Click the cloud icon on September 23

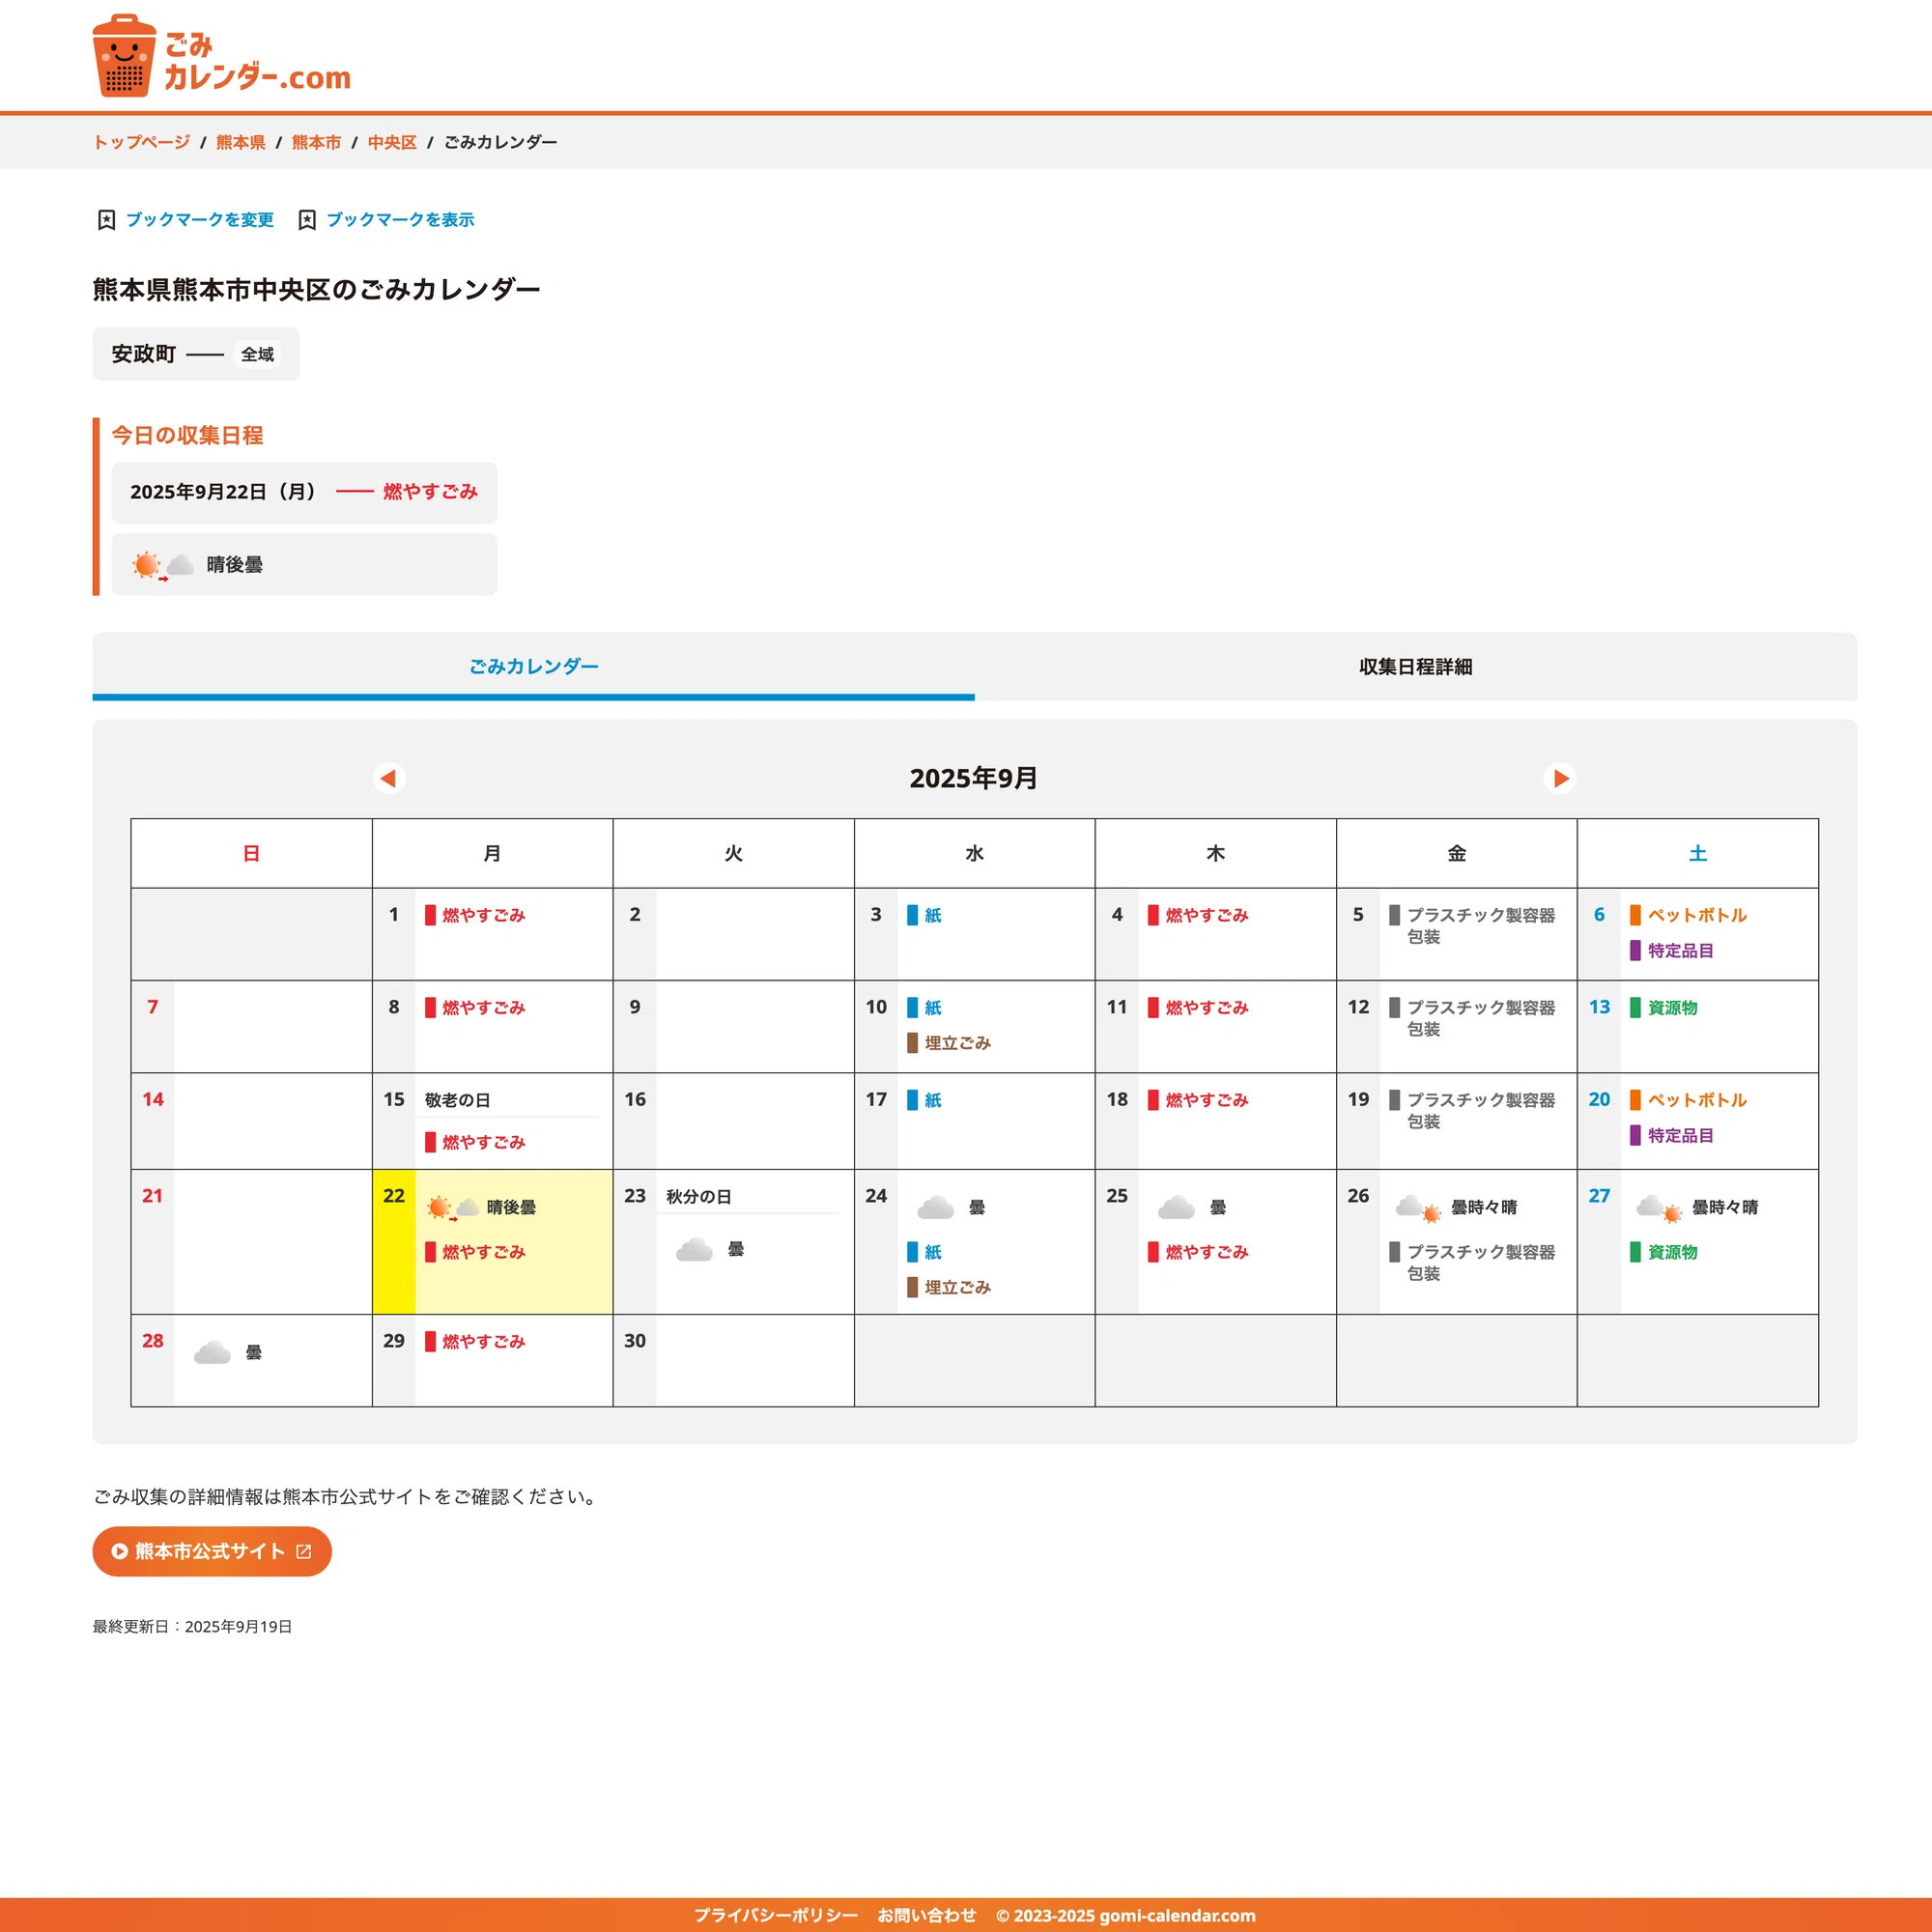point(694,1250)
